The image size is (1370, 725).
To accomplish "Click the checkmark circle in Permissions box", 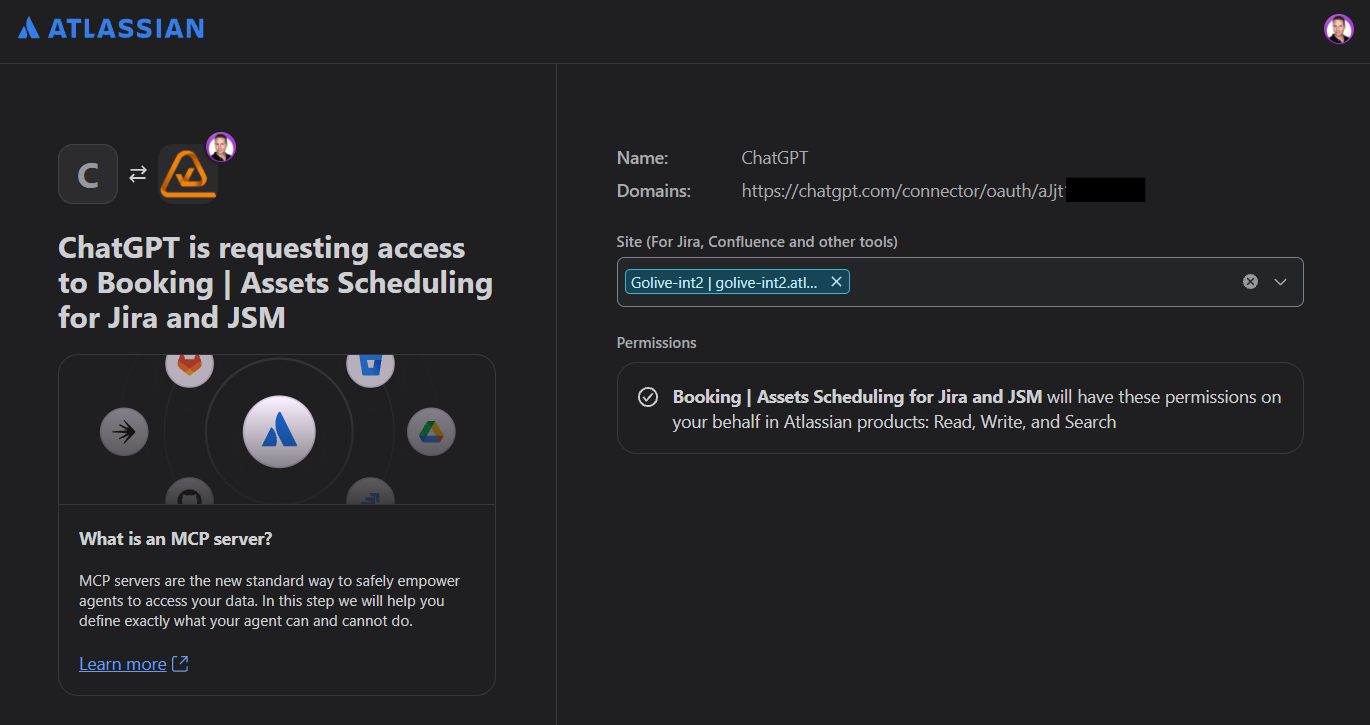I will click(648, 397).
